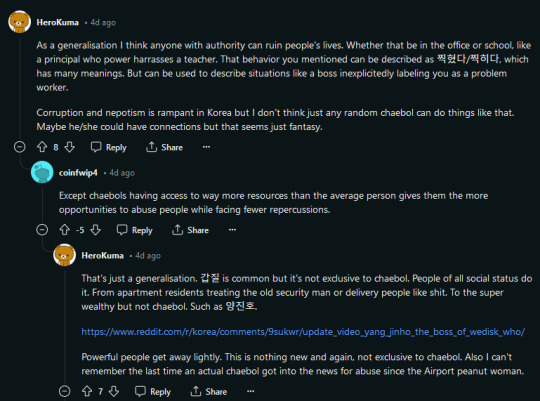The height and width of the screenshot is (401, 540).
Task: Click coinfwip4's teal snoo avatar
Action: [42, 172]
